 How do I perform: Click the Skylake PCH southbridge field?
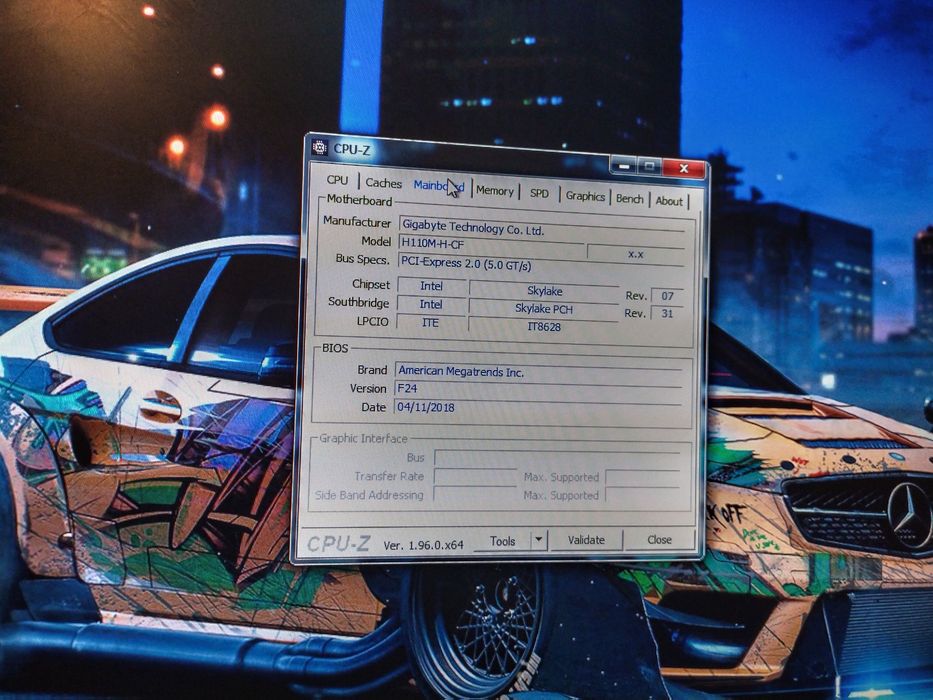544,309
